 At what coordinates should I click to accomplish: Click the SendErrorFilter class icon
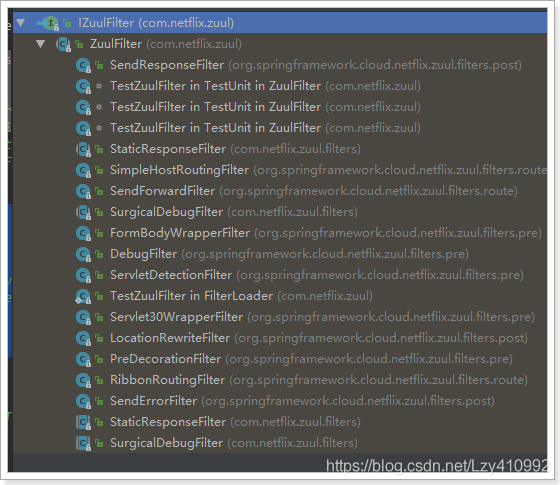coord(83,401)
